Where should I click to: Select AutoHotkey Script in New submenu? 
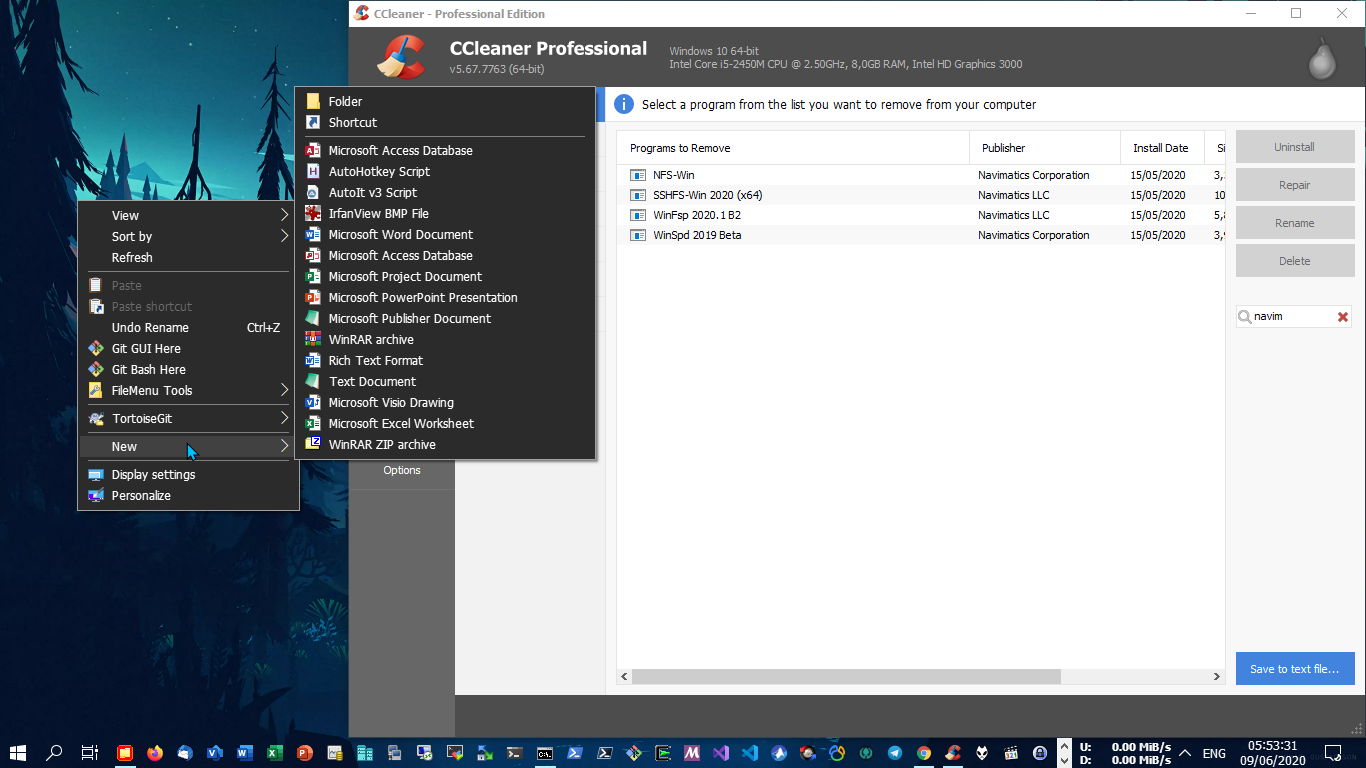click(x=445, y=171)
